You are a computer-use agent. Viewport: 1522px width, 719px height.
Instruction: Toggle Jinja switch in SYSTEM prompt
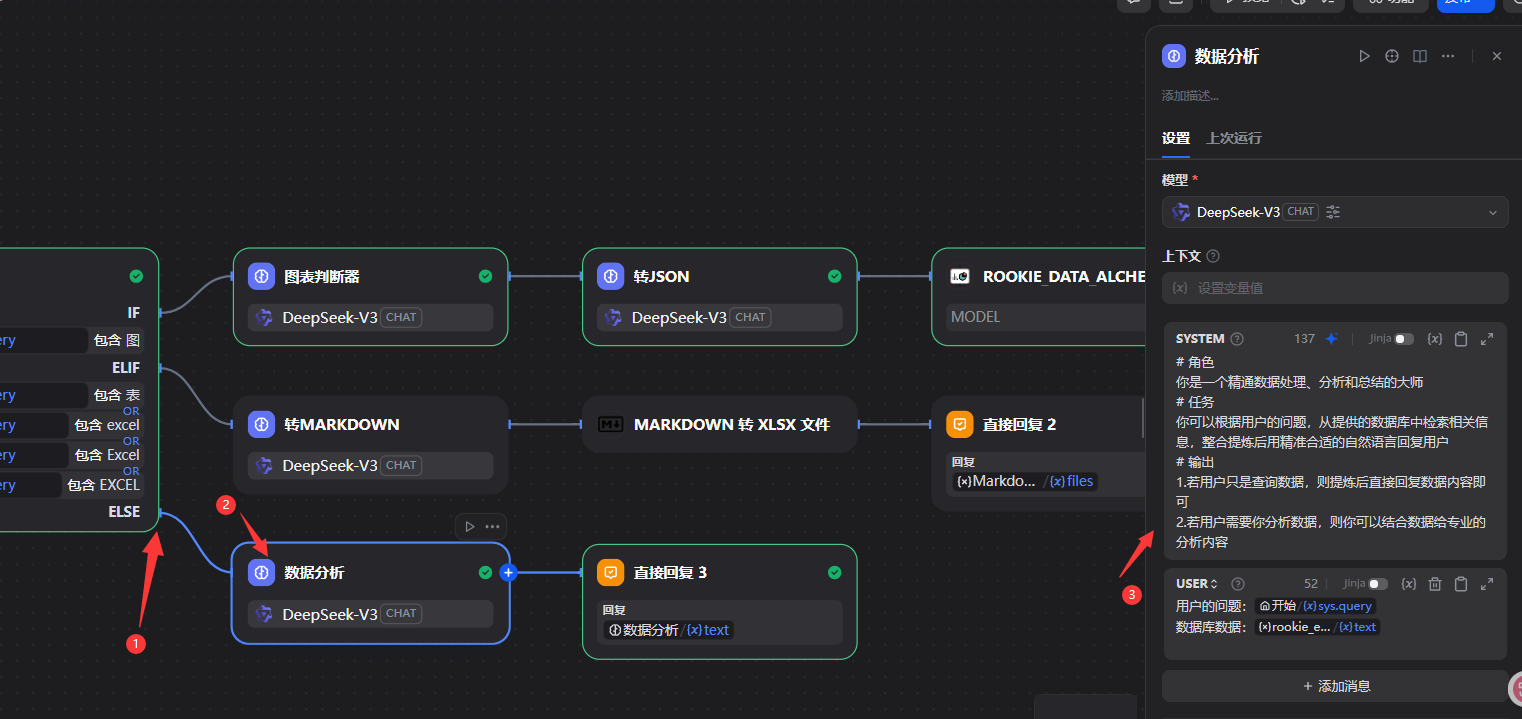click(1404, 339)
